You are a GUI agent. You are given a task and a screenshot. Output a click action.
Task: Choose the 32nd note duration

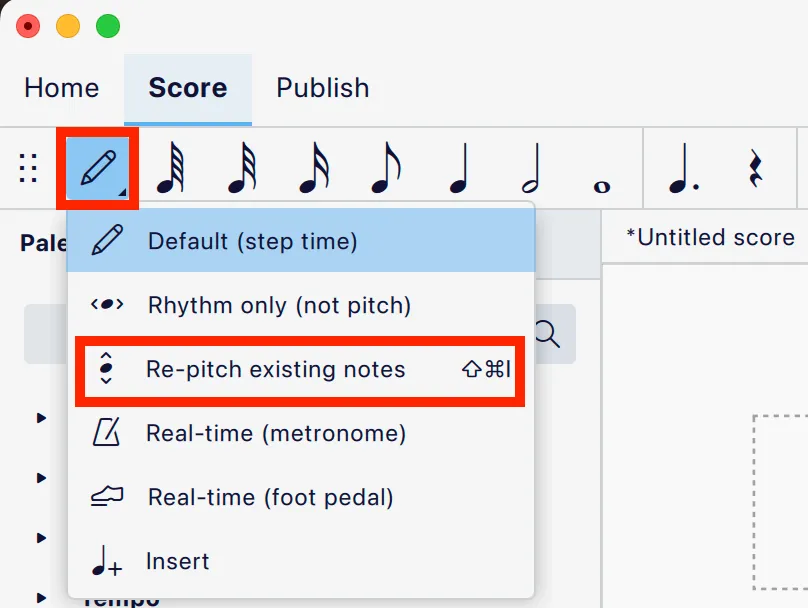[x=240, y=168]
